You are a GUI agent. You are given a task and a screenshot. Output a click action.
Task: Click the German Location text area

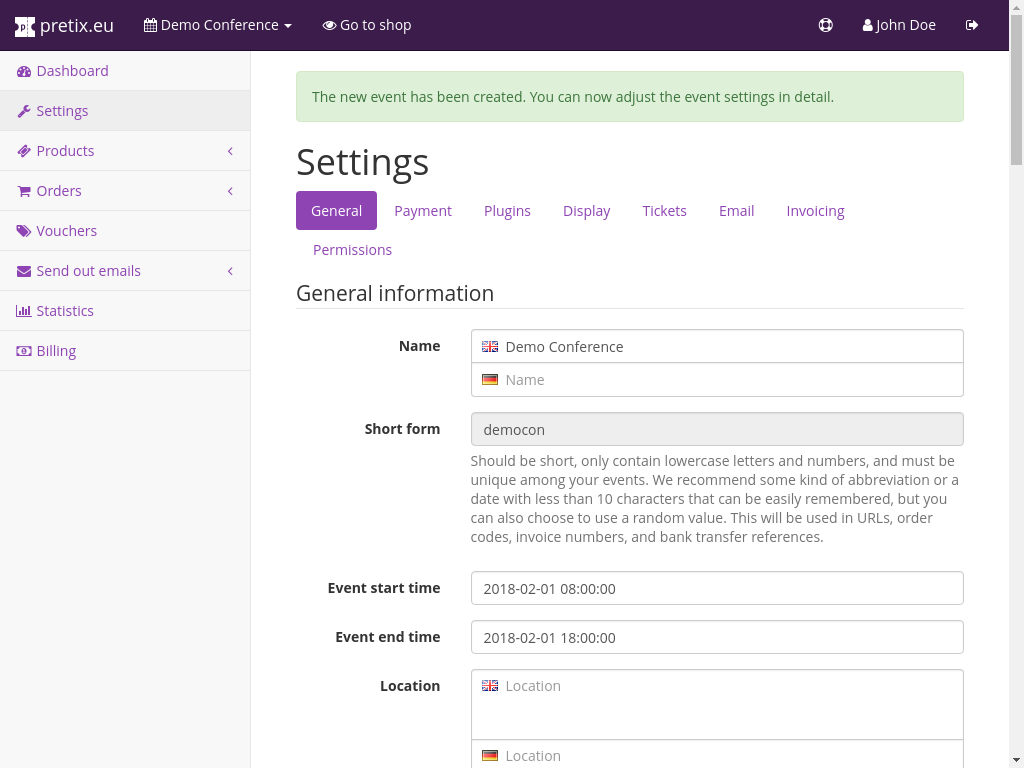(717, 754)
